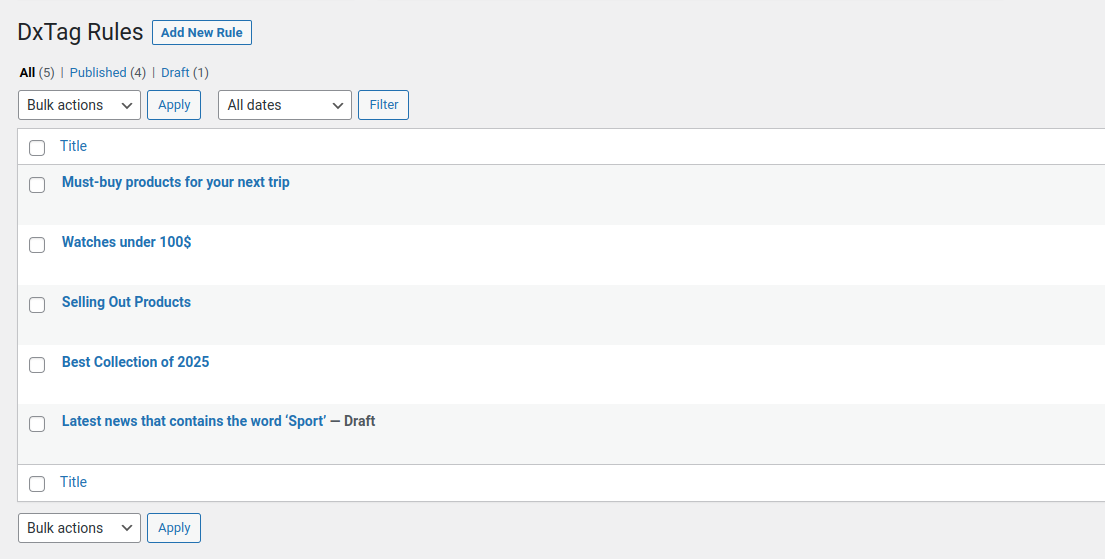This screenshot has width=1105, height=559.
Task: Expand the All dates dropdown
Action: (x=284, y=105)
